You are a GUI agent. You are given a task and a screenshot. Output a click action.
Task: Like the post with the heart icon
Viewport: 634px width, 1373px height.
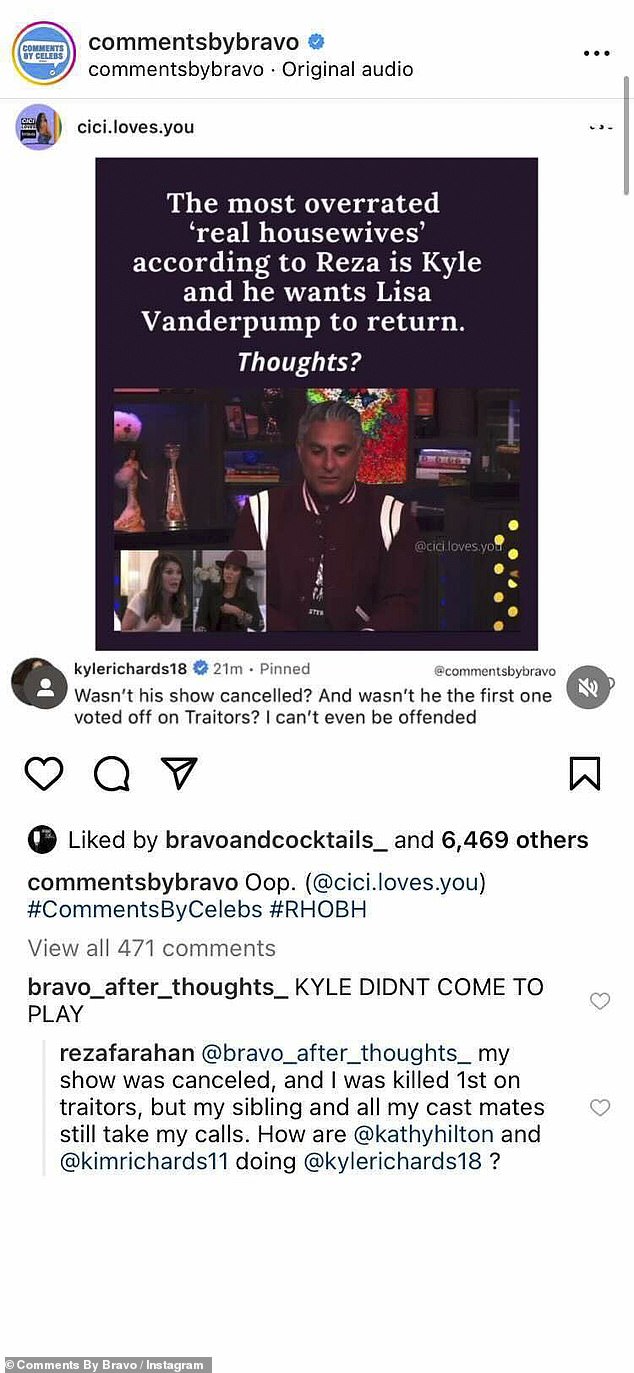pos(44,774)
